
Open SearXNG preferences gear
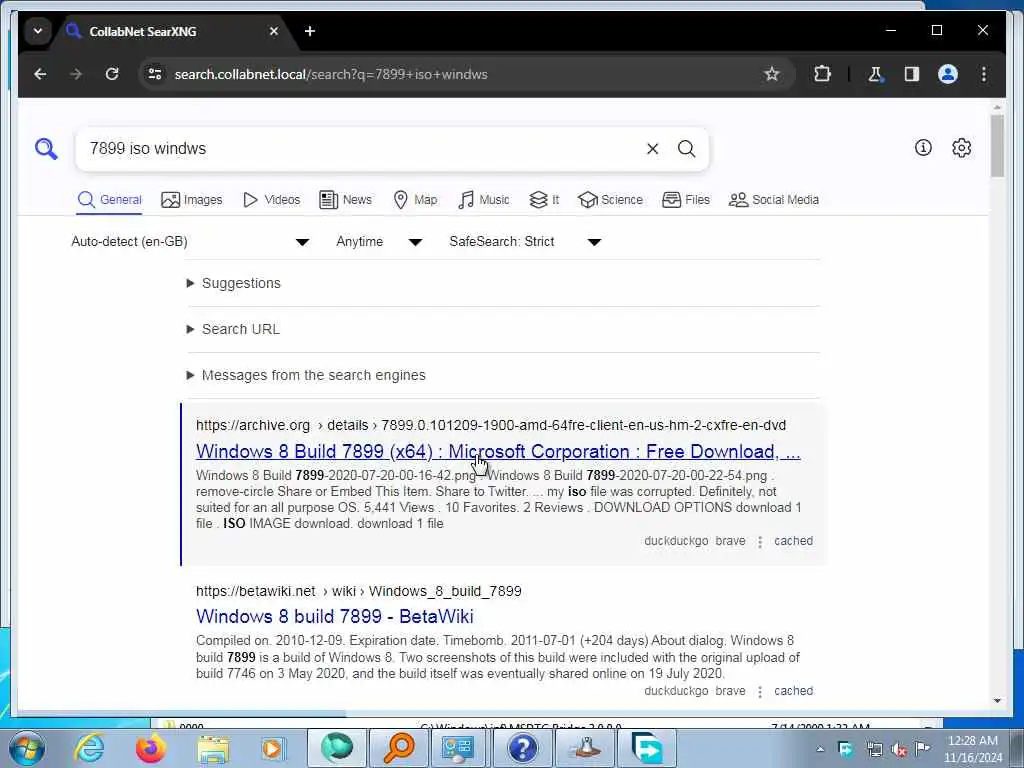961,148
